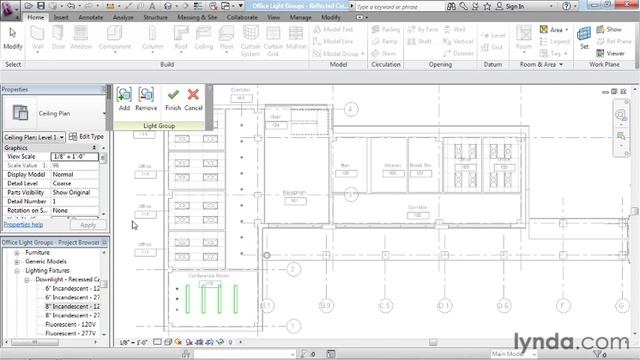The height and width of the screenshot is (360, 640).
Task: Click the navigation wheel icon in drawing area
Action: tap(620, 115)
